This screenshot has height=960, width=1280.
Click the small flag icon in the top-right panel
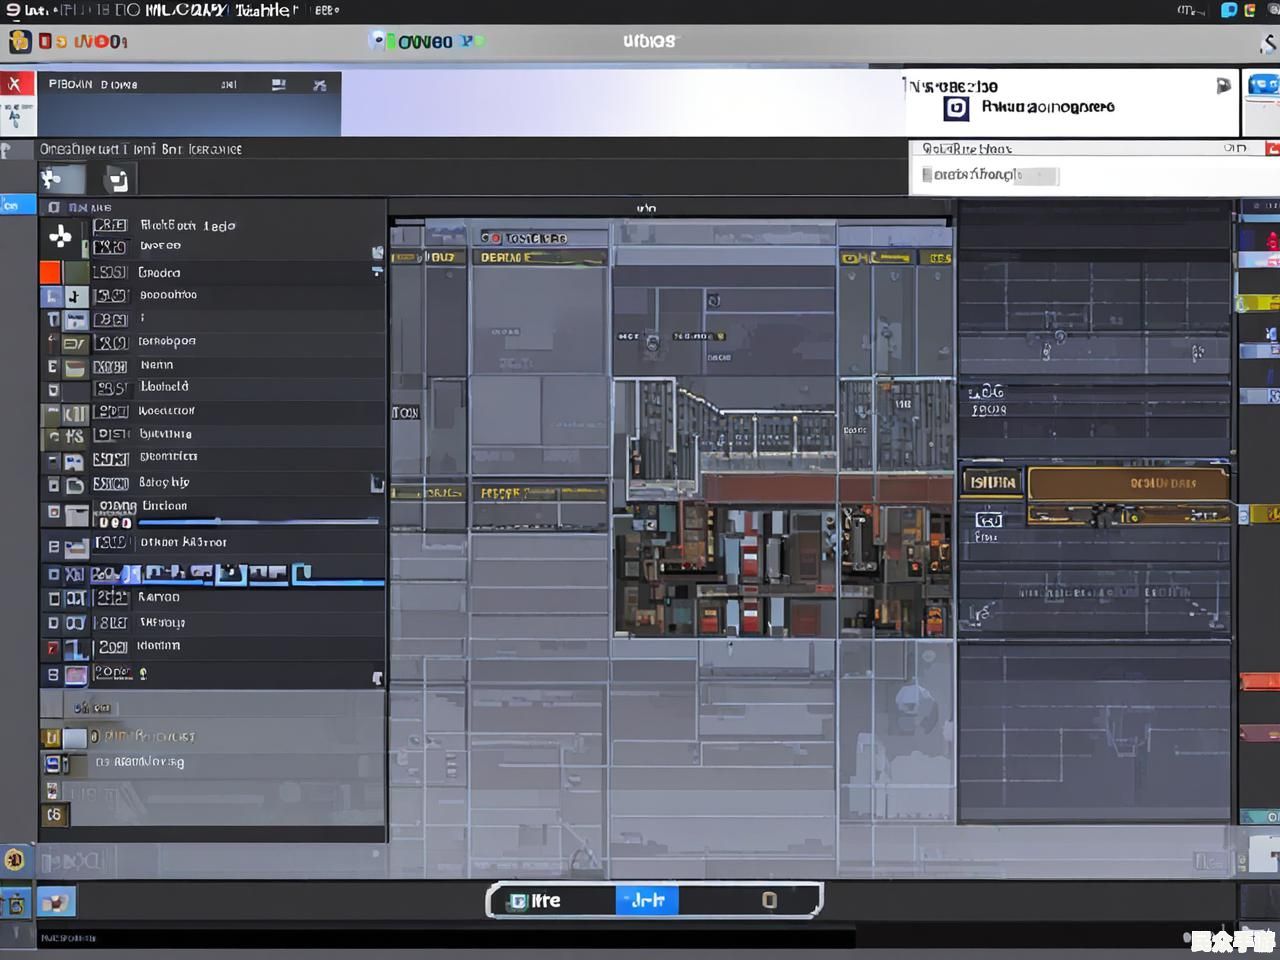pyautogui.click(x=1223, y=86)
